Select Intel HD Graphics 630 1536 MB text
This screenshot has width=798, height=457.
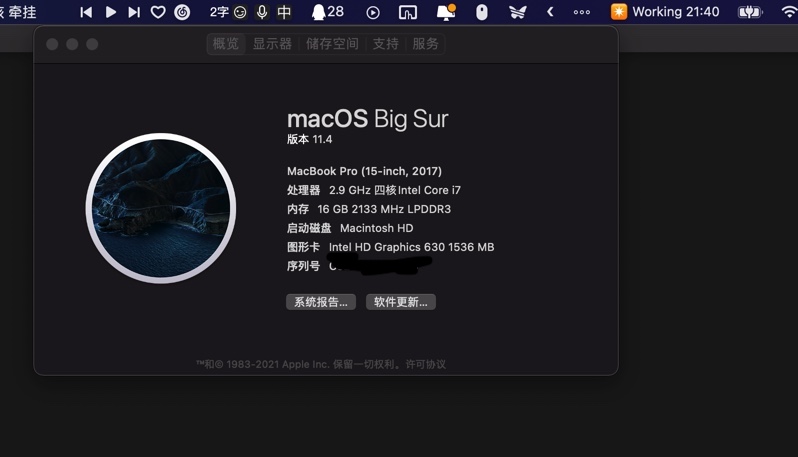(x=411, y=247)
